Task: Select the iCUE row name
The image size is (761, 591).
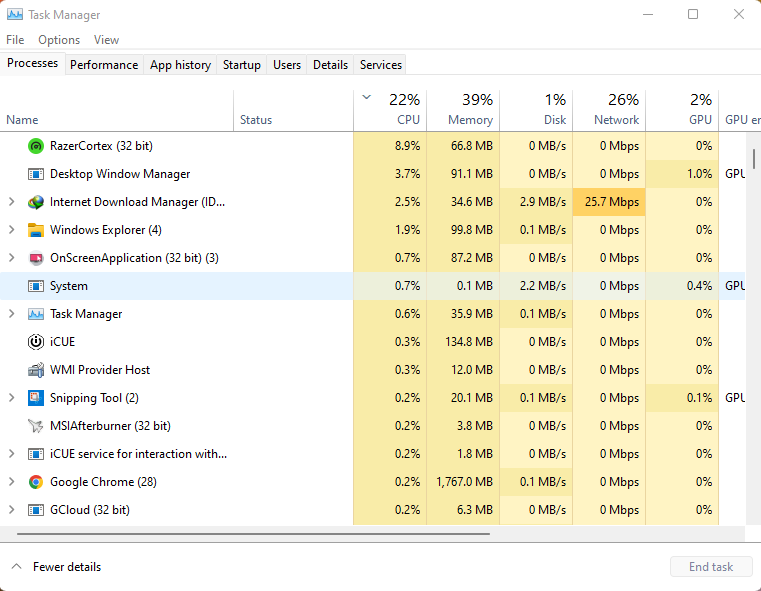Action: [x=62, y=342]
